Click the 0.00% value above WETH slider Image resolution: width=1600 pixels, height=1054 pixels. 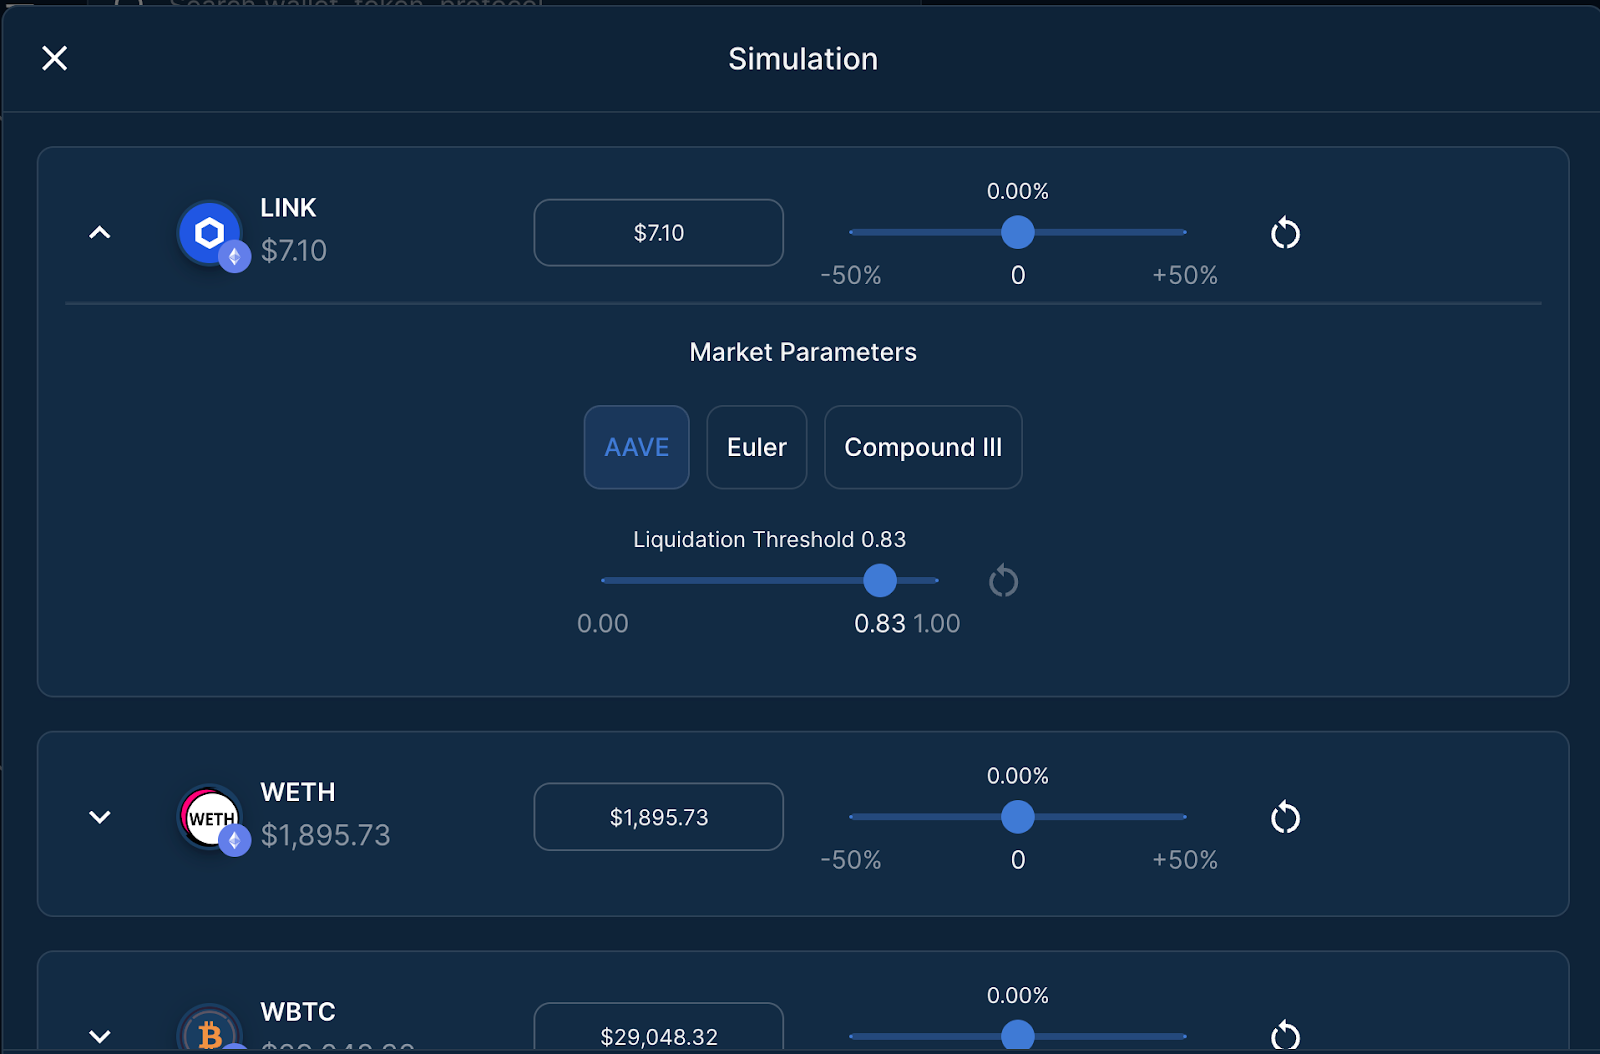pyautogui.click(x=1018, y=776)
